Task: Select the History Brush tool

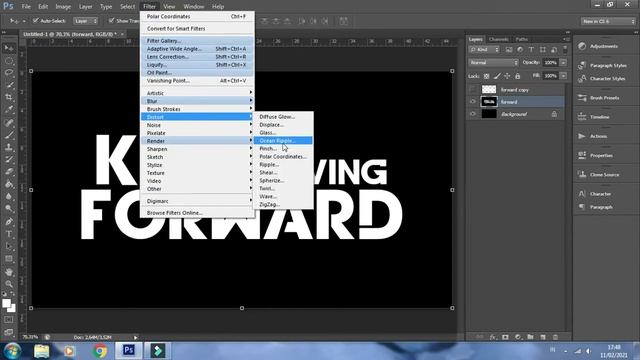Action: [9, 160]
